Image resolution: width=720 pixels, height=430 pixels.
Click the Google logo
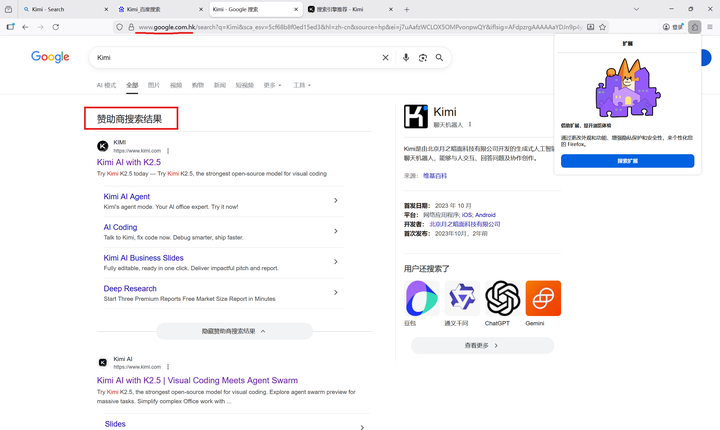50,57
